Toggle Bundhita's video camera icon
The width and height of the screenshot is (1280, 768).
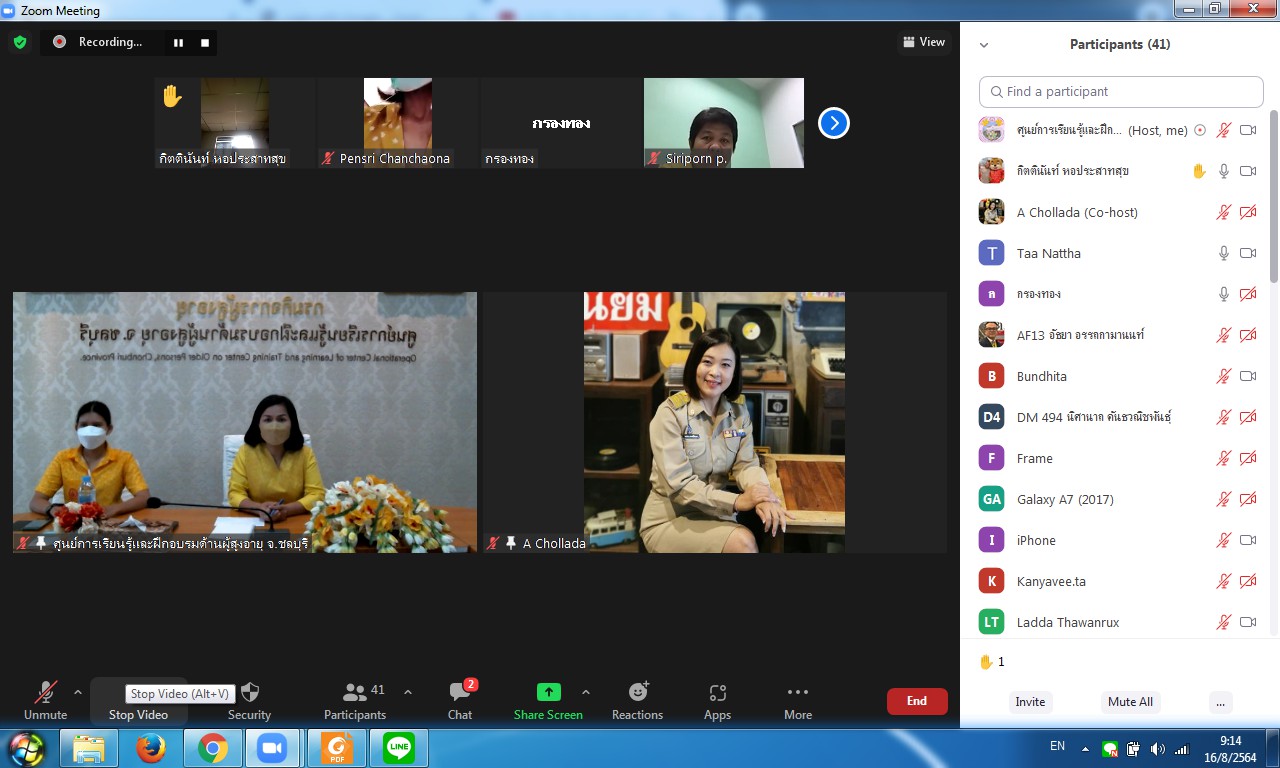(1248, 376)
